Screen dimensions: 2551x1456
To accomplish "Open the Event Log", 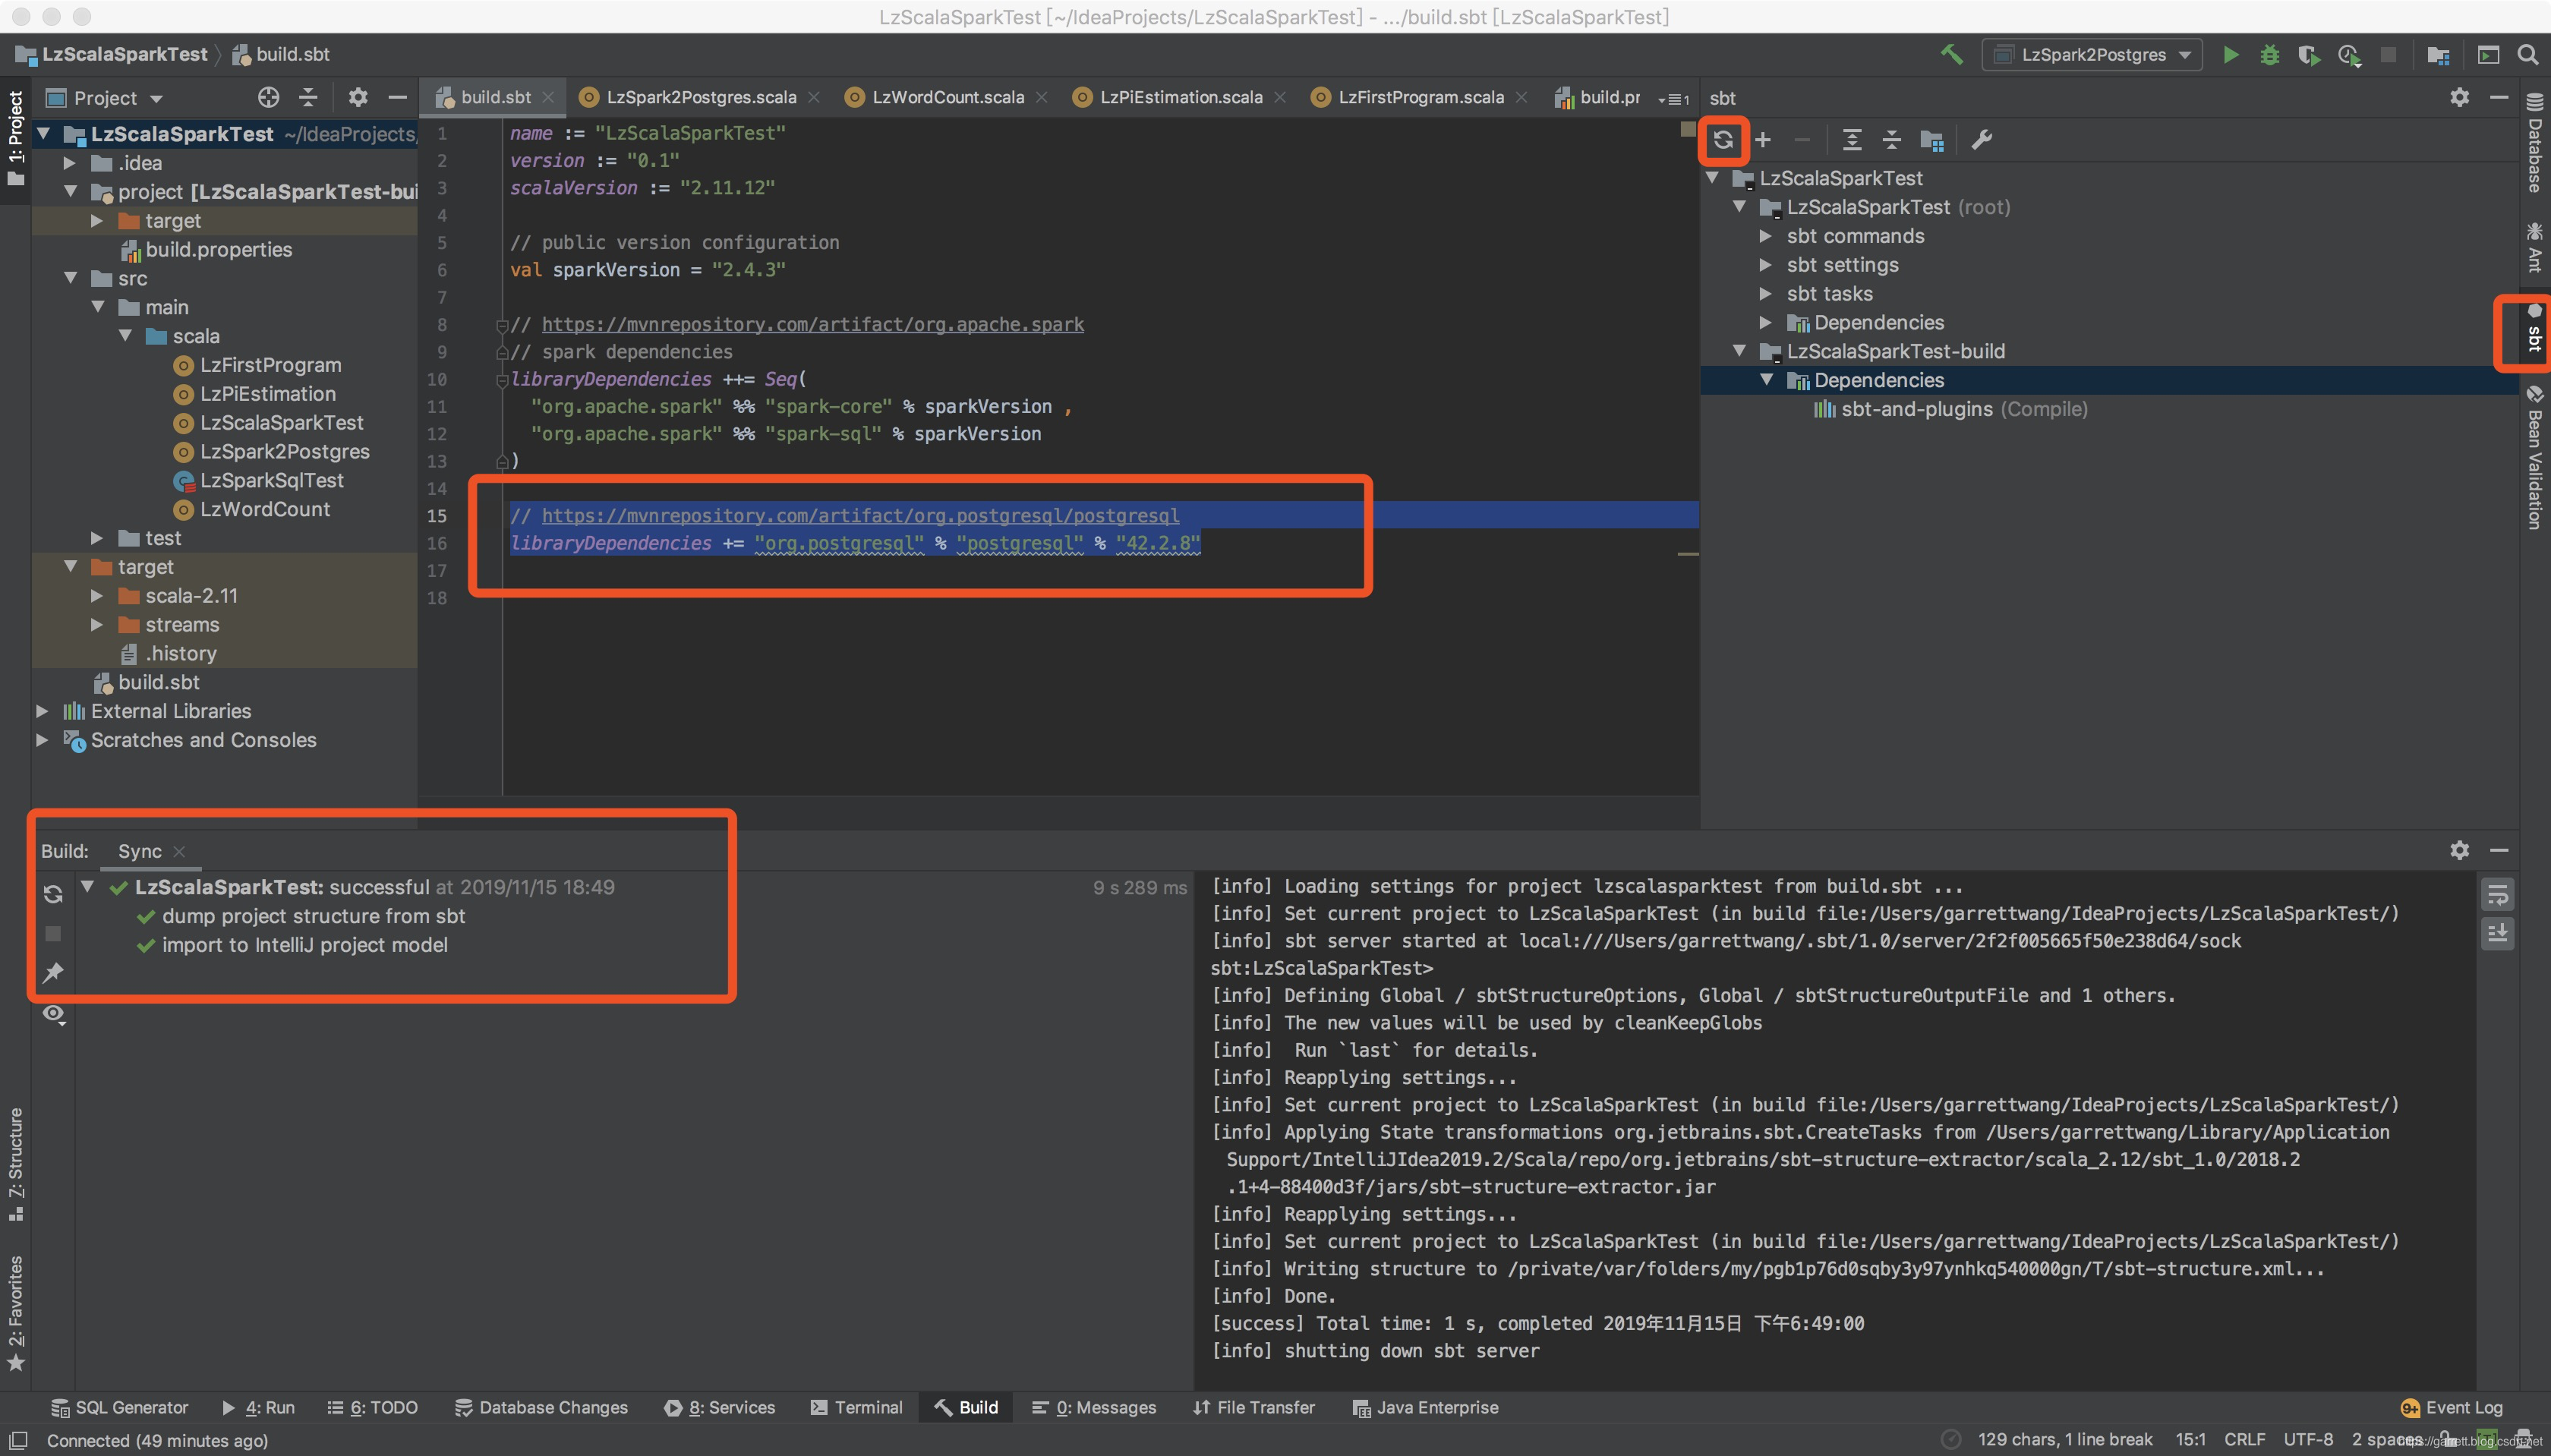I will click(2452, 1408).
